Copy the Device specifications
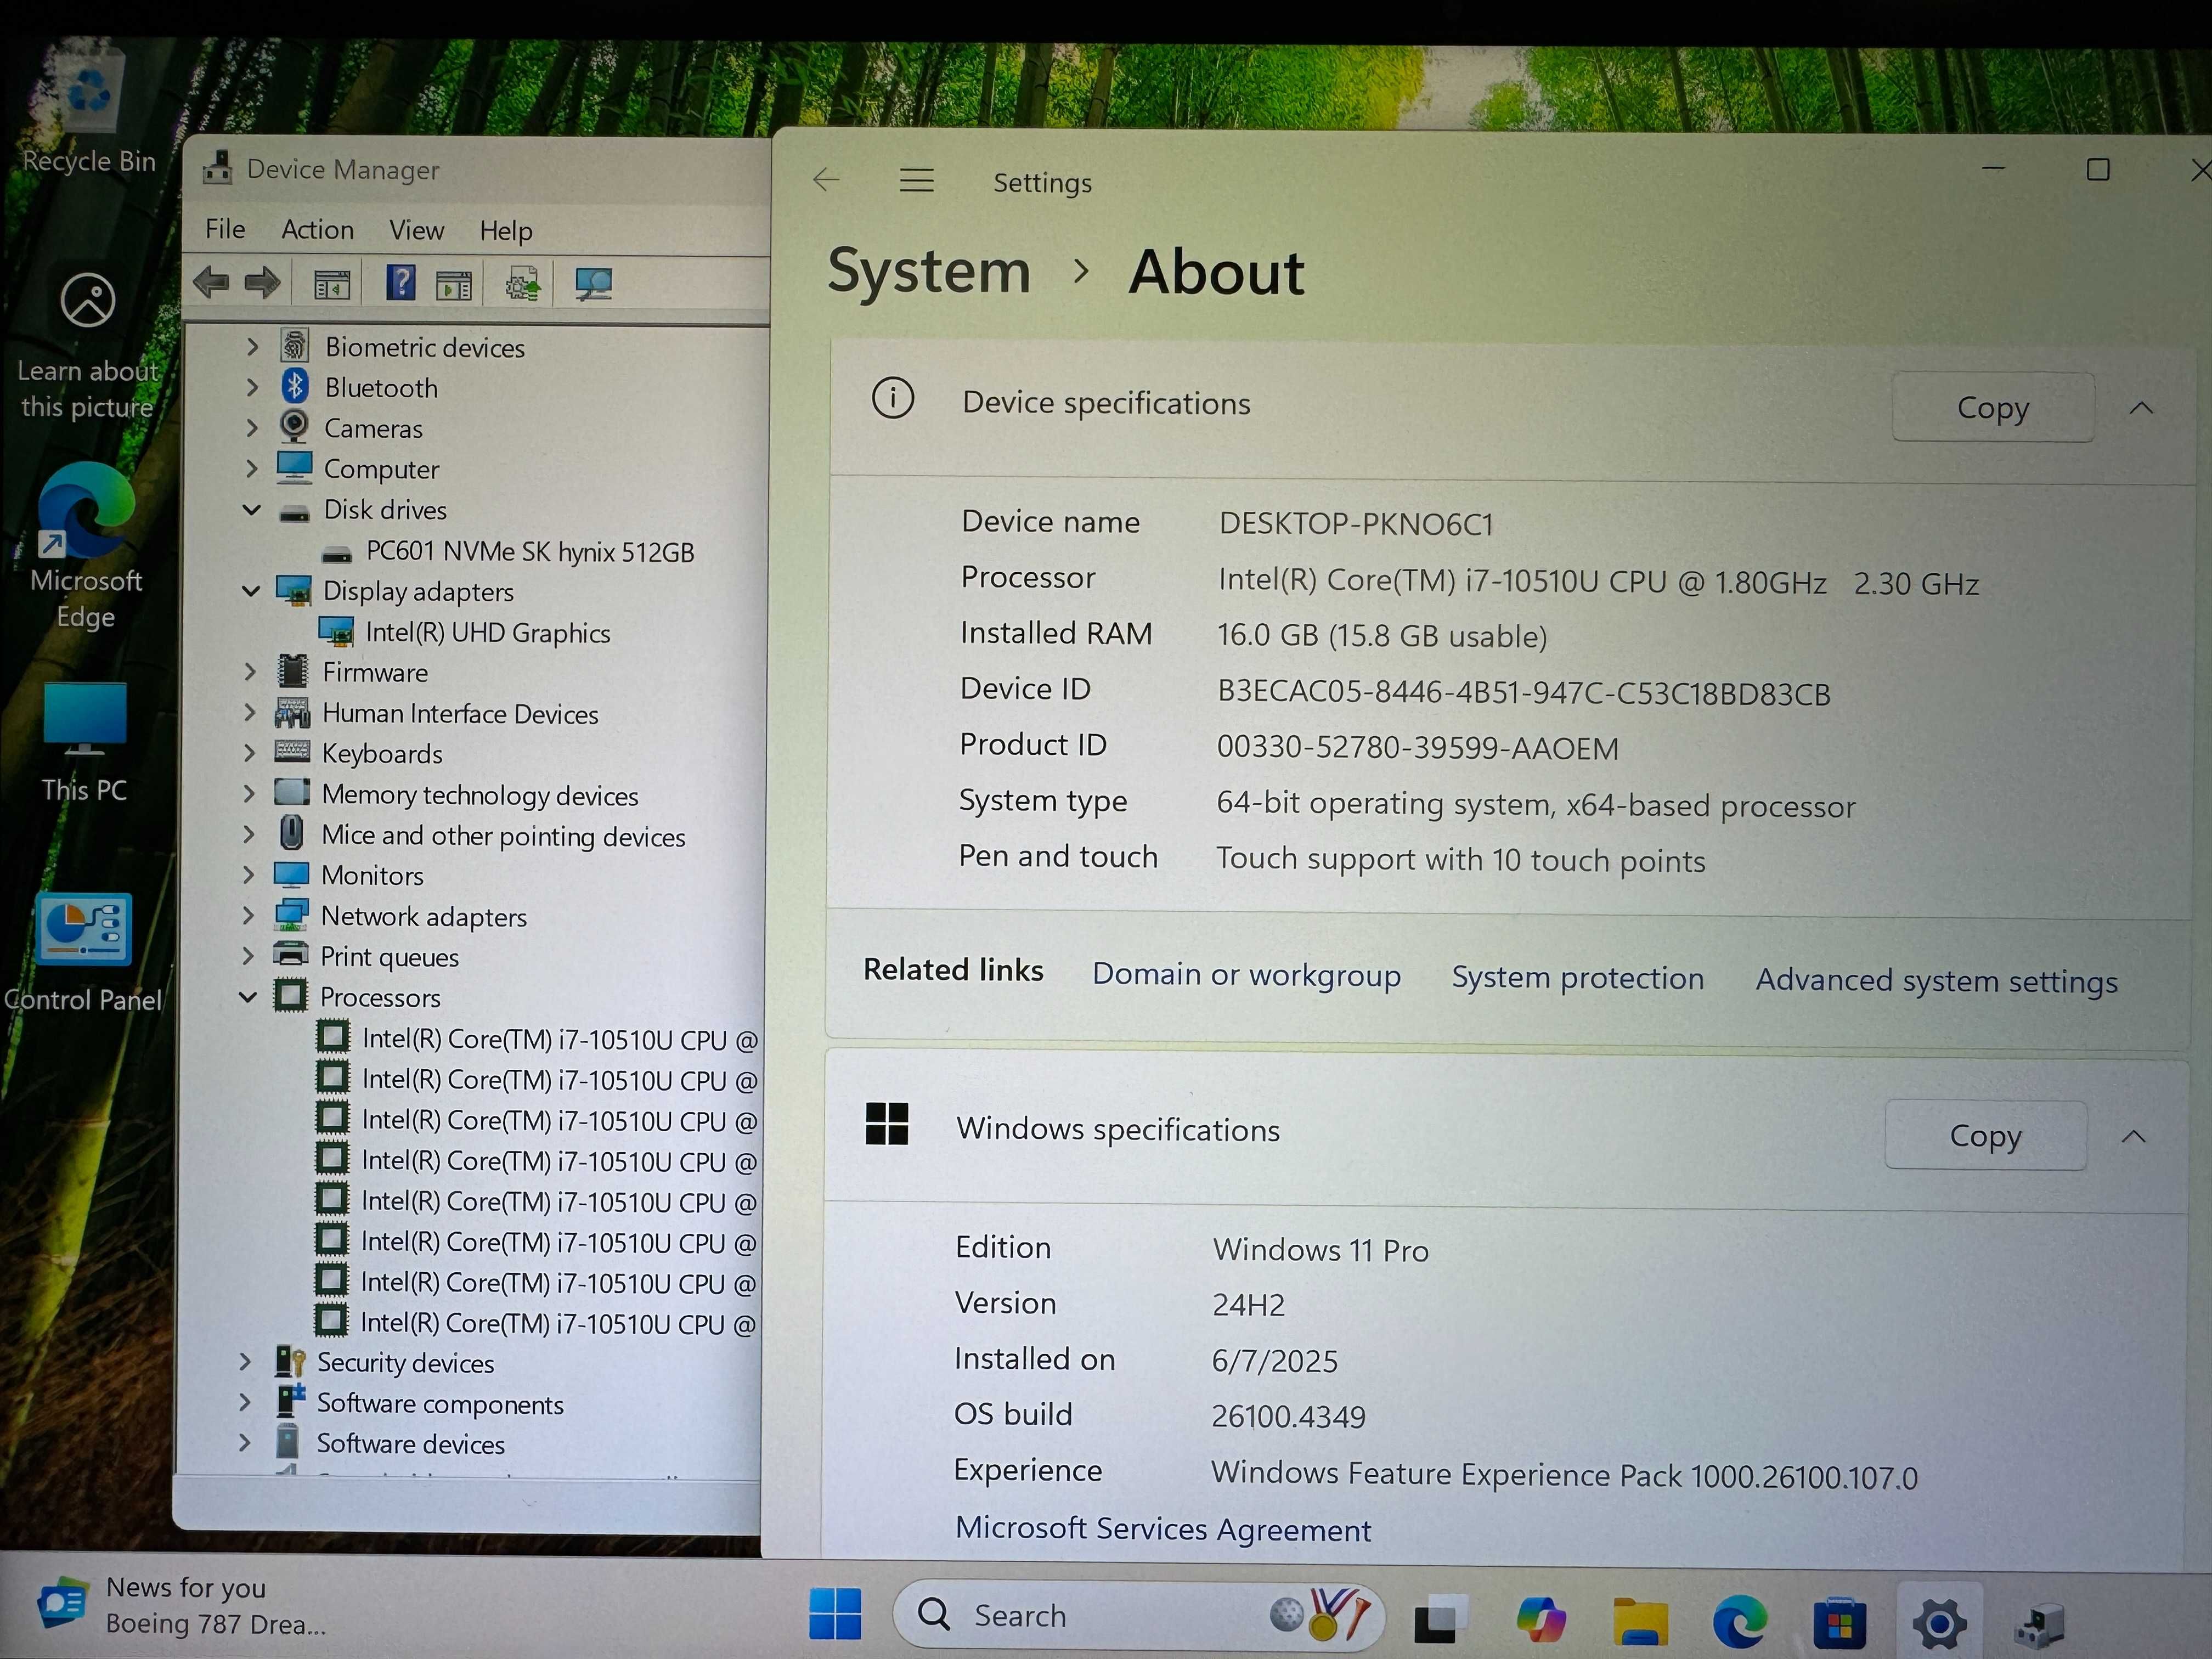The image size is (2212, 1659). coord(1993,407)
